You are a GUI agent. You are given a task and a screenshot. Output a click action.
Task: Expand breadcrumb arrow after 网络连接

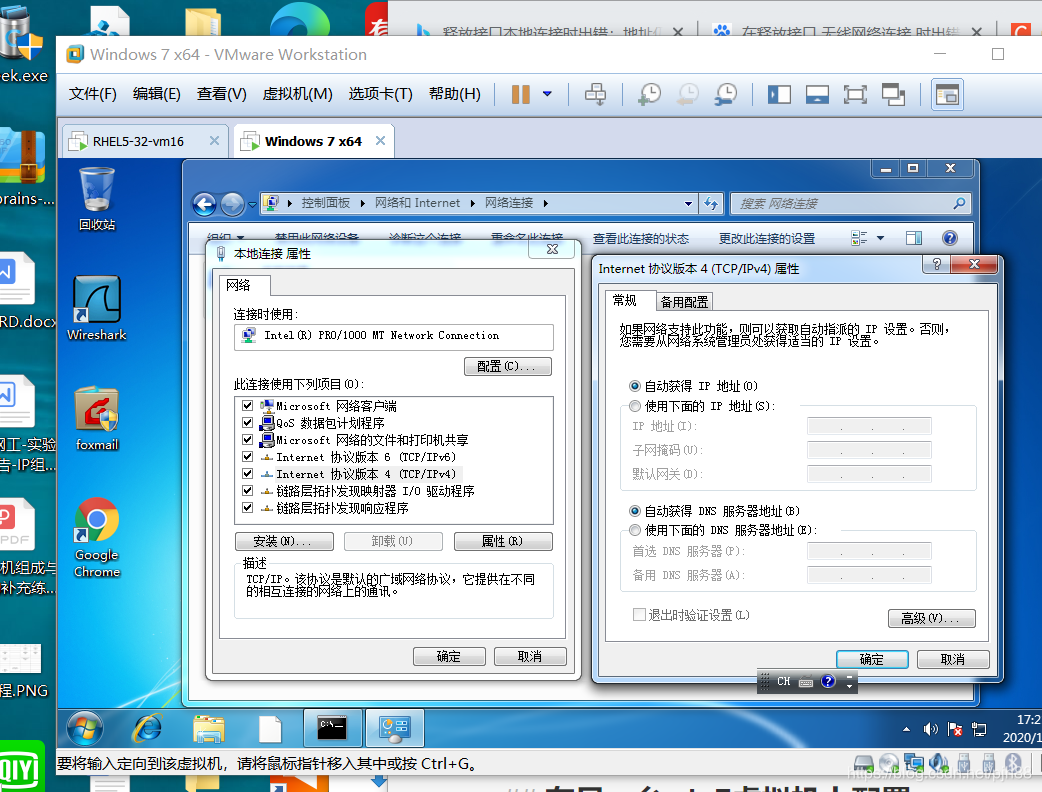(x=545, y=203)
